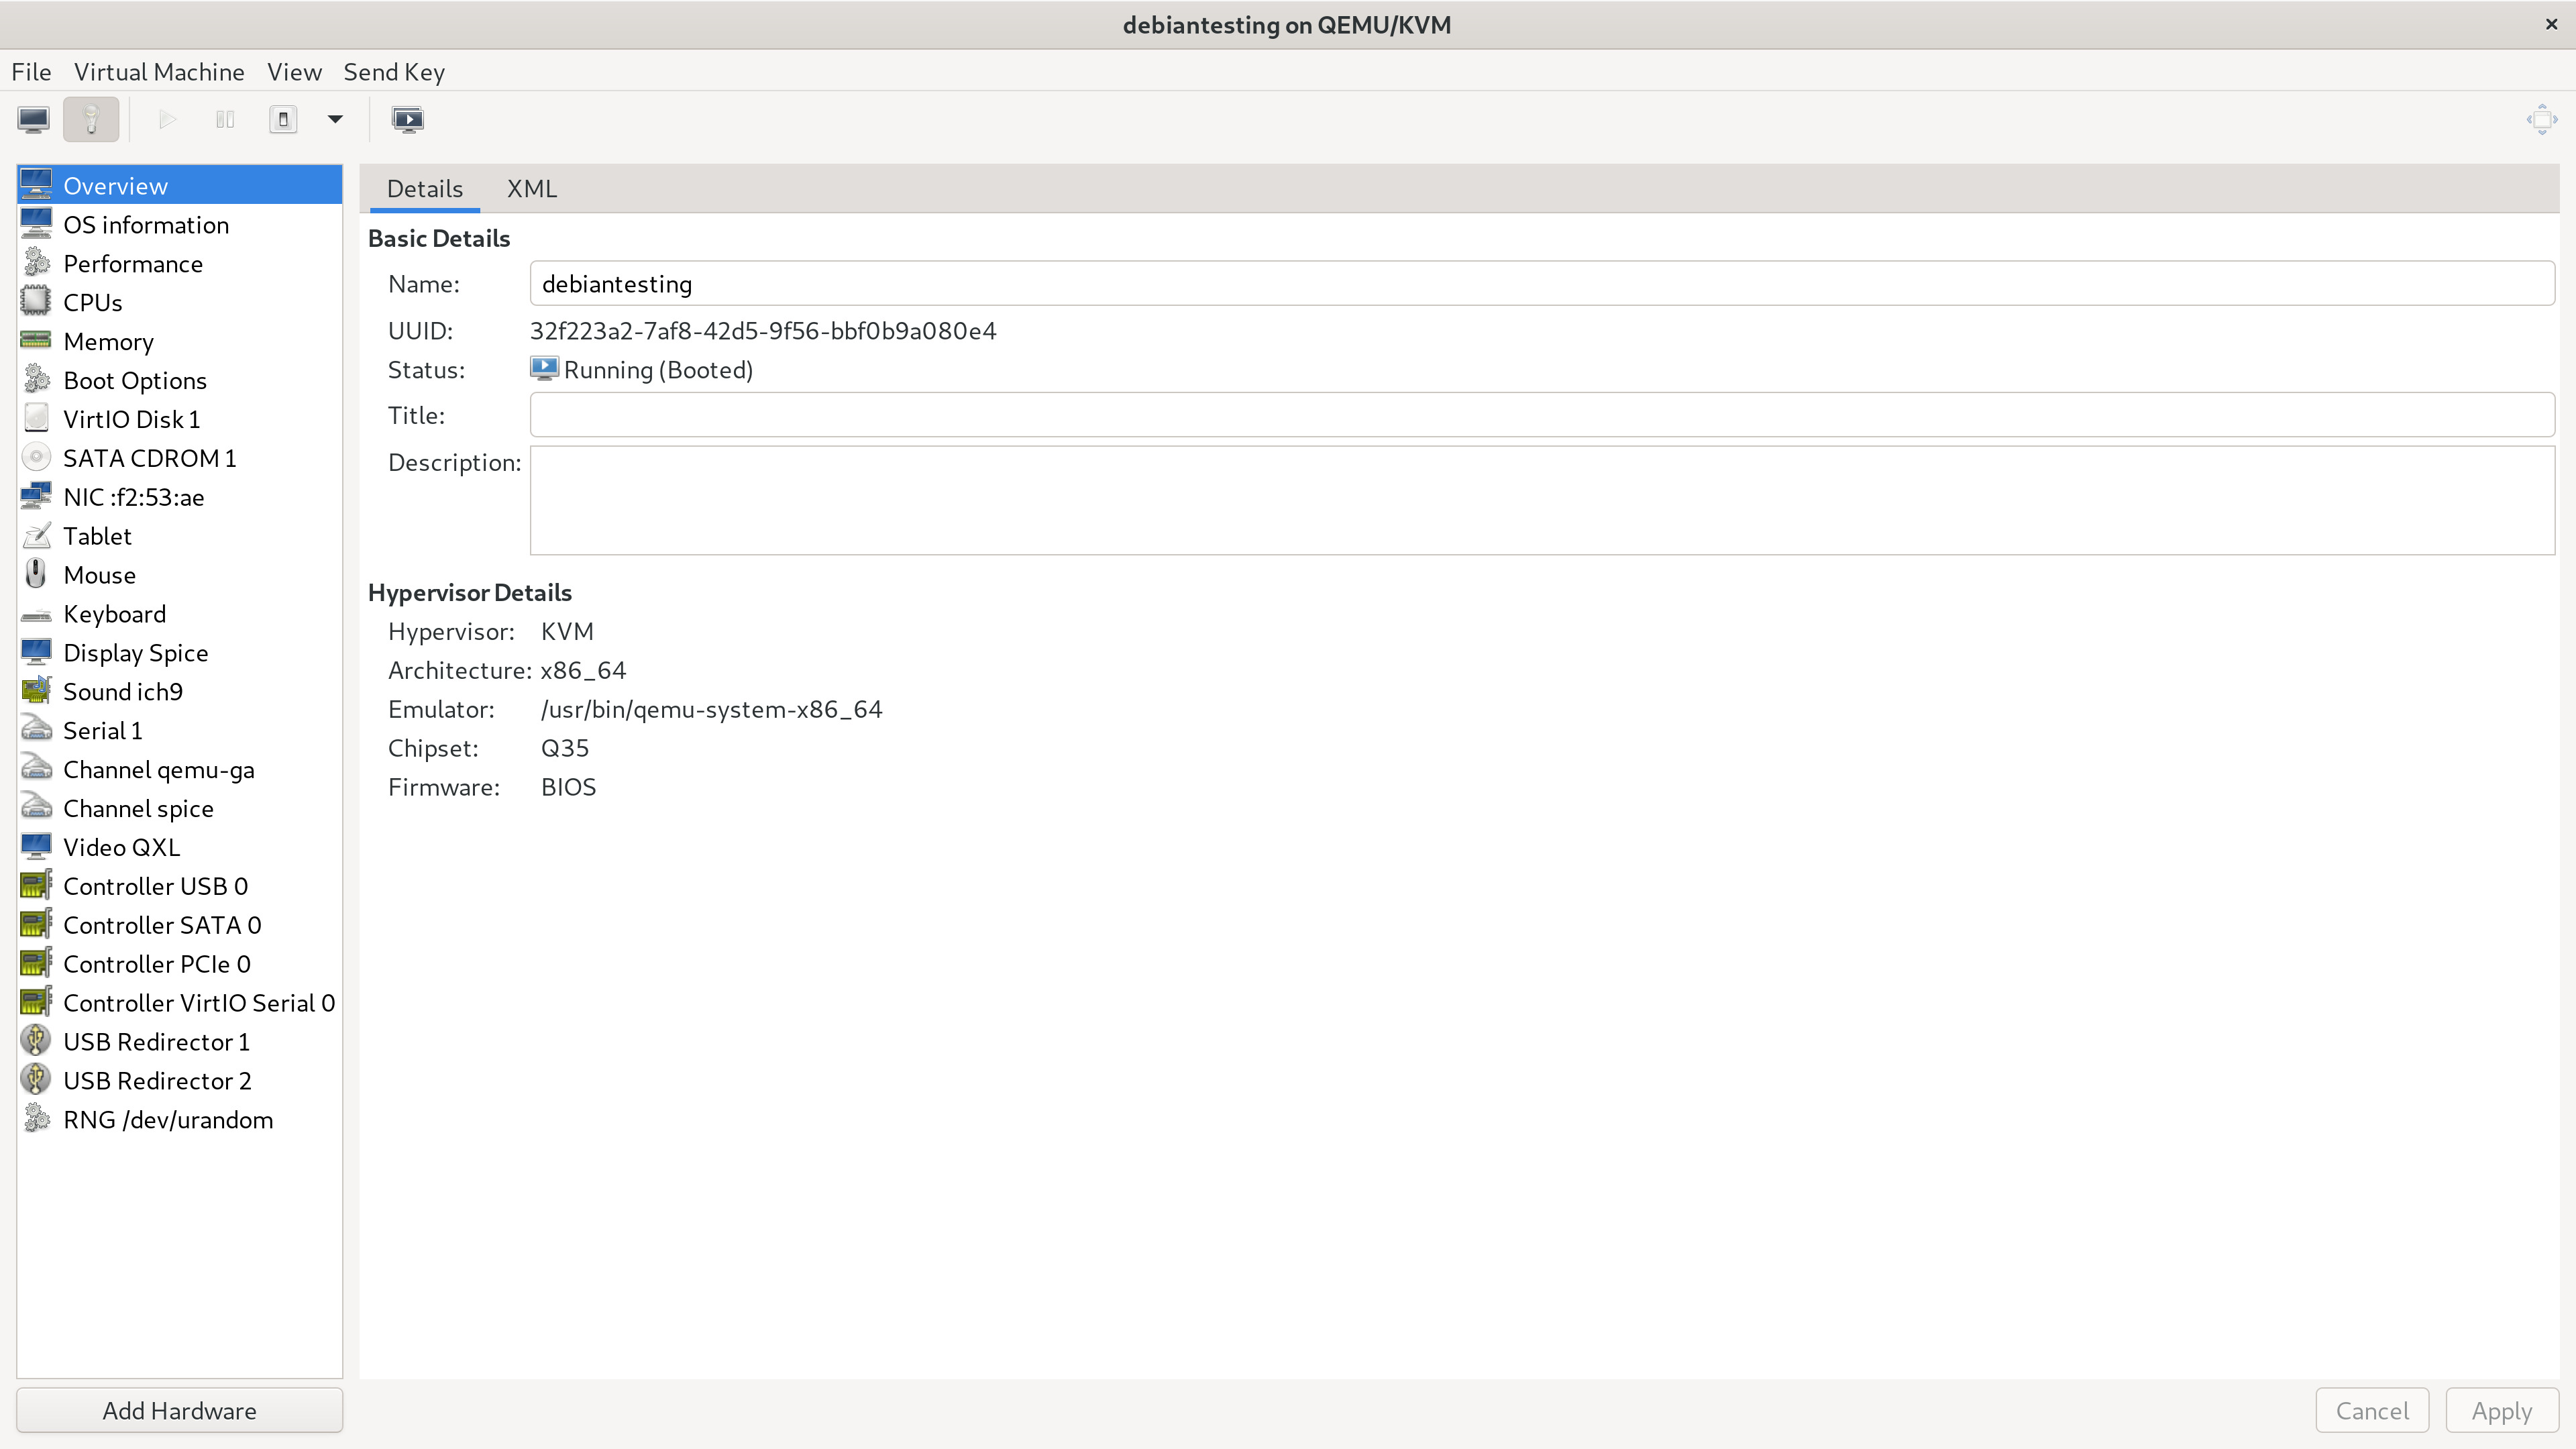Close the debiantesting window
2576x1449 pixels.
tap(2551, 24)
